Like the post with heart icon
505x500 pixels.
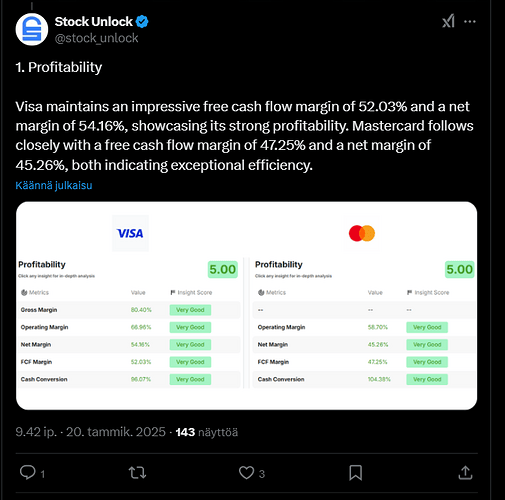[x=247, y=473]
